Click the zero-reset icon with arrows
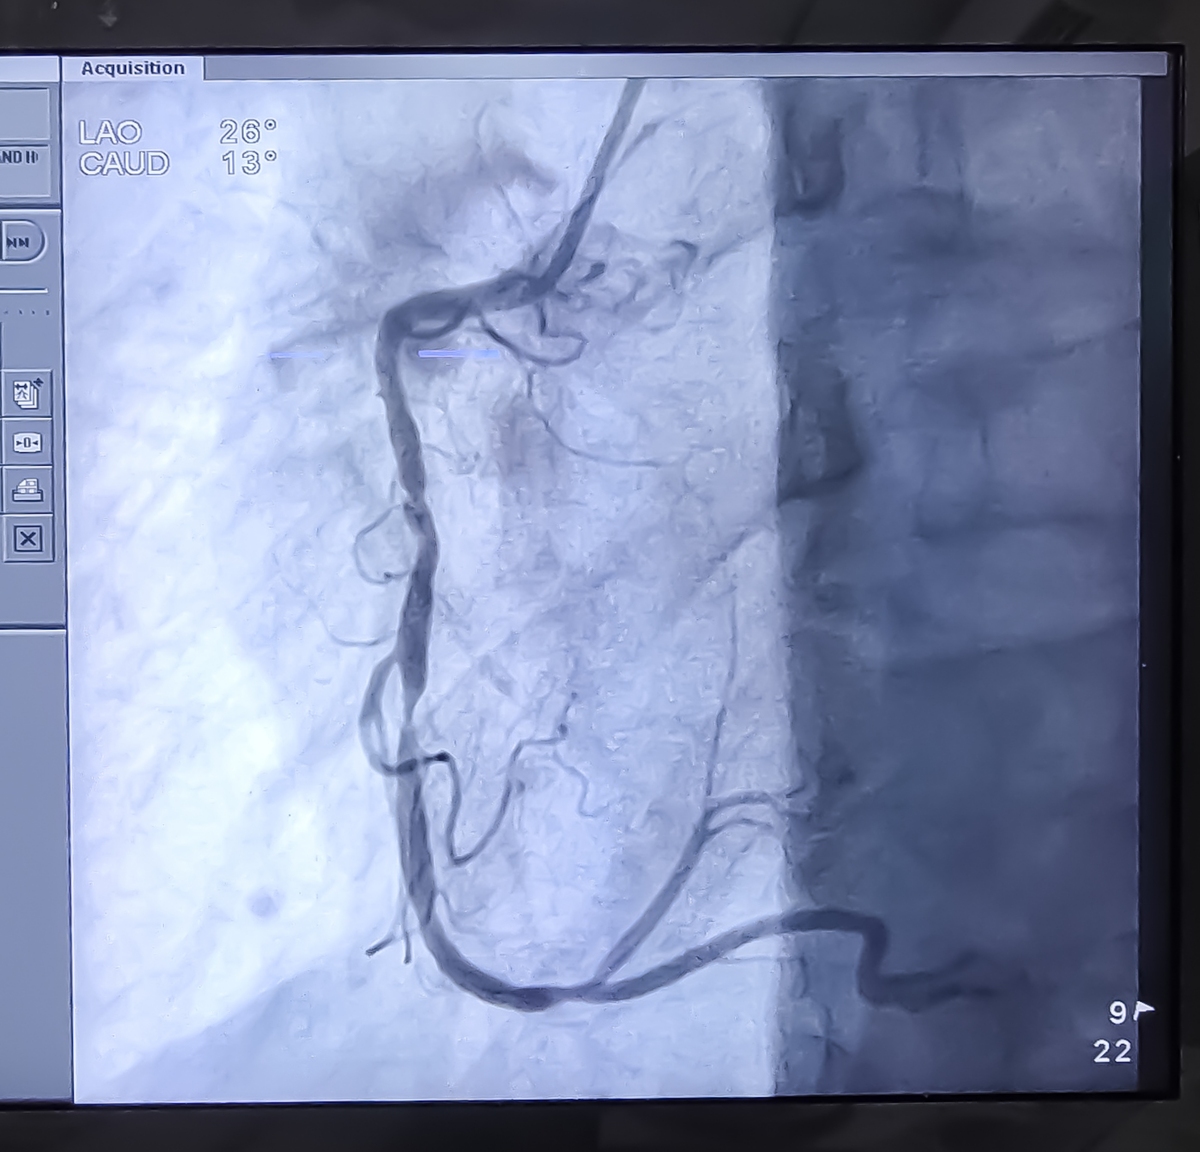 pyautogui.click(x=27, y=443)
